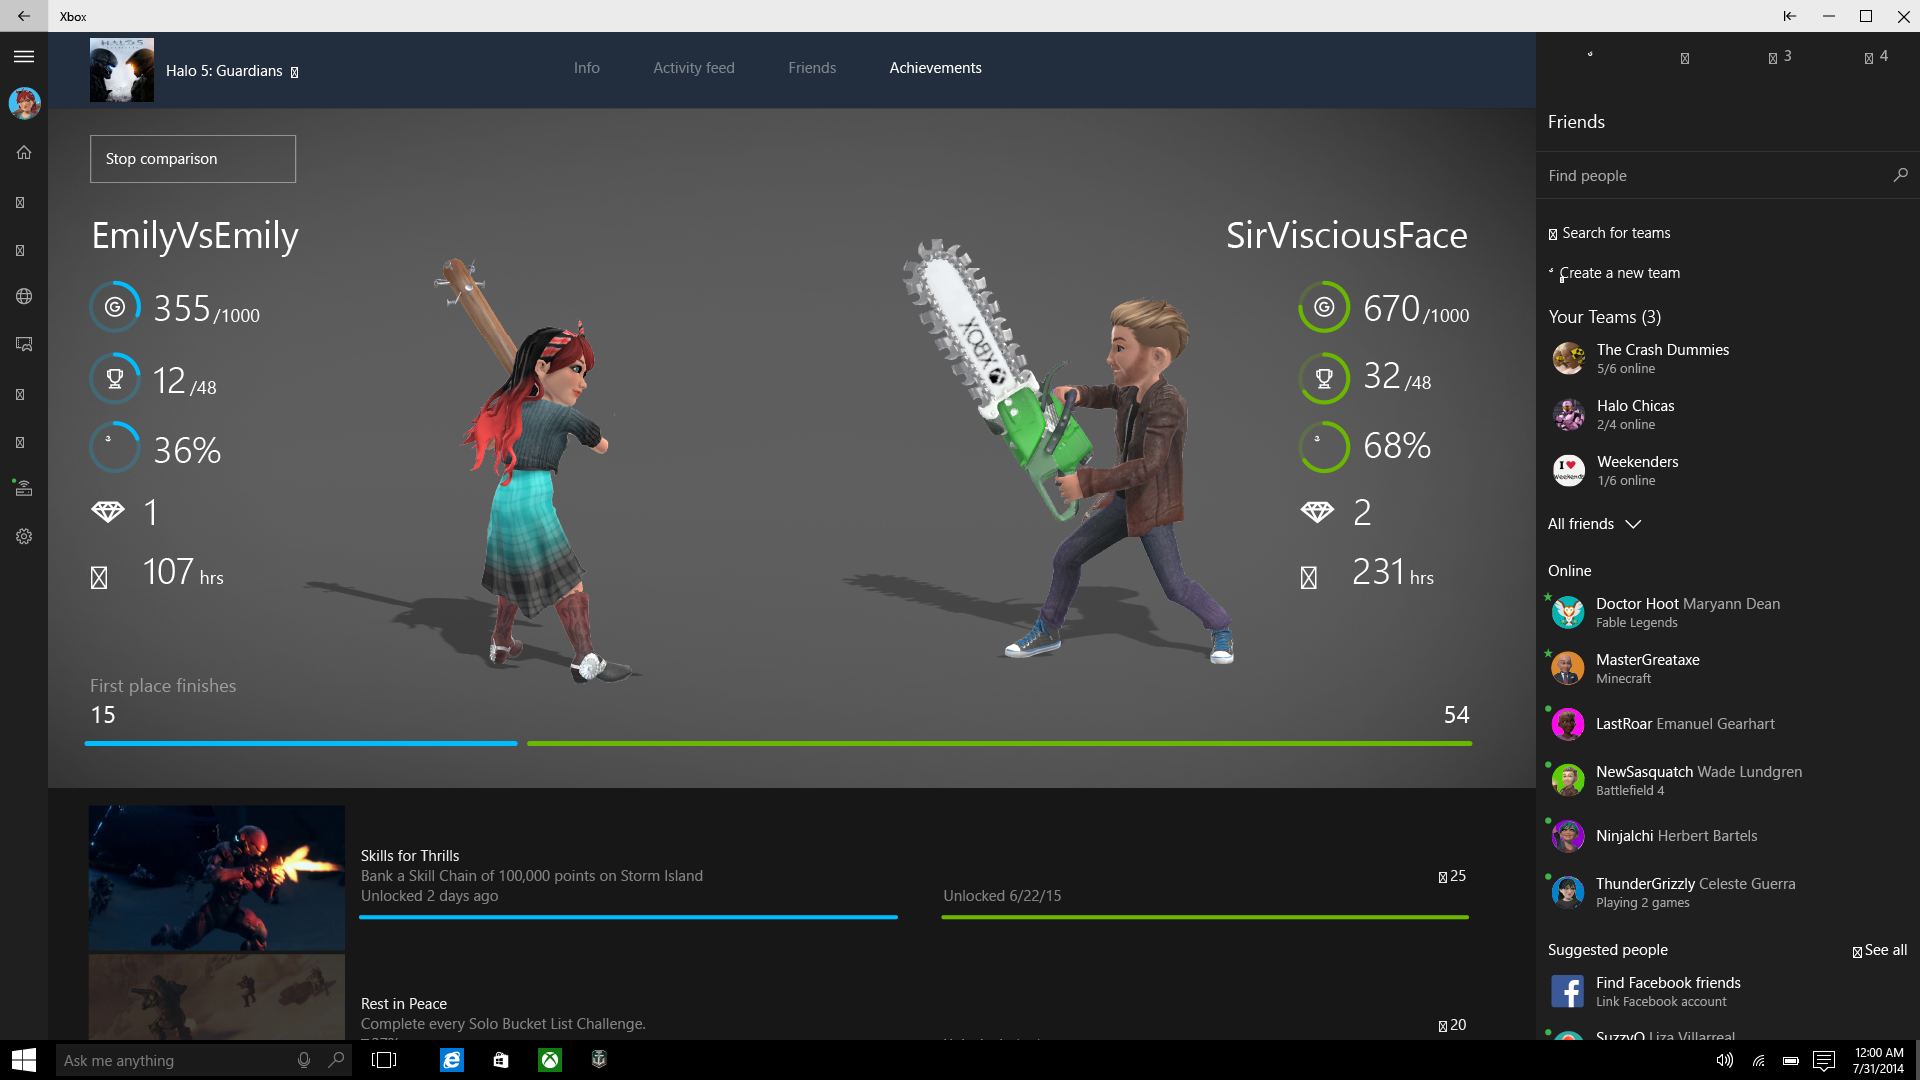Open Task View on the taskbar
1920x1080 pixels.
(x=384, y=1060)
